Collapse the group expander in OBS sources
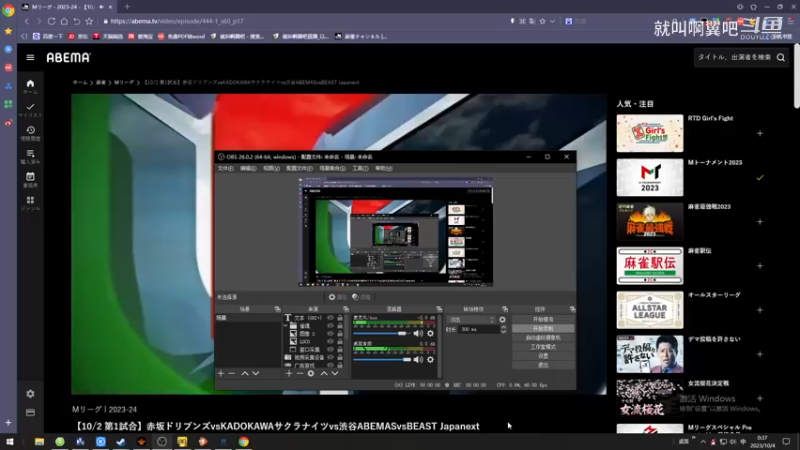 tap(286, 326)
